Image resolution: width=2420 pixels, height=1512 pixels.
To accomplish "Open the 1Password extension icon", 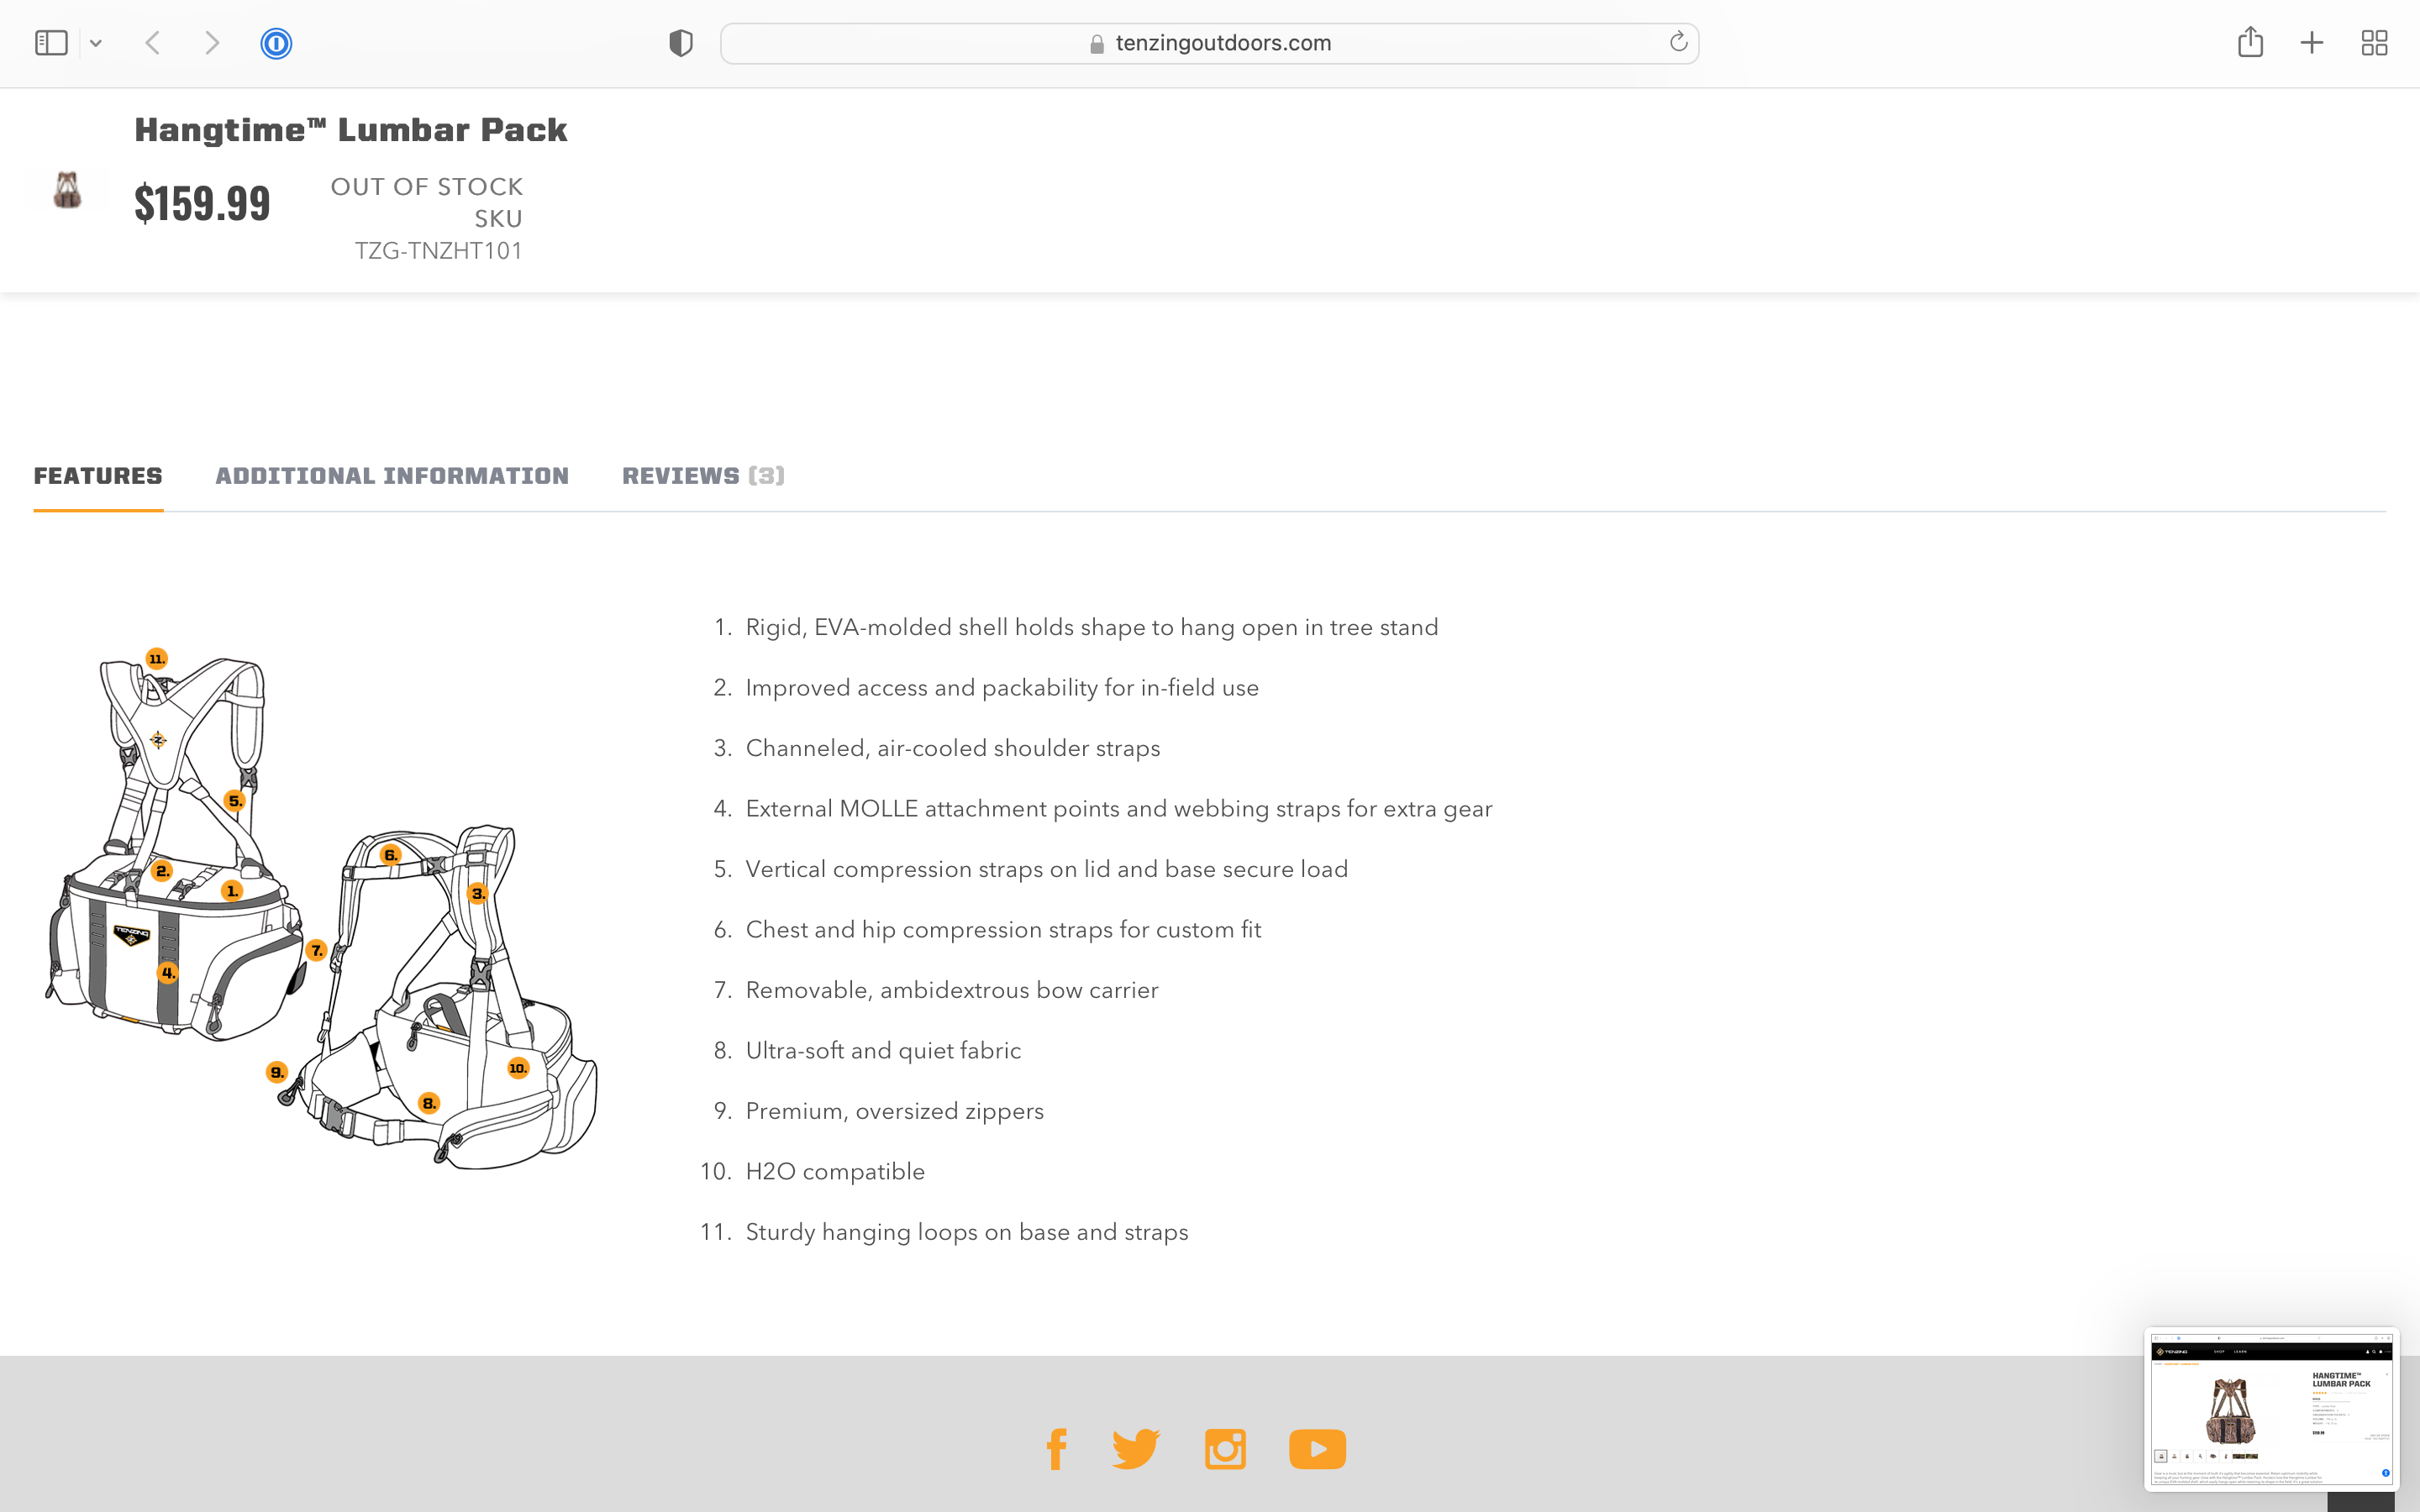I will click(x=276, y=43).
